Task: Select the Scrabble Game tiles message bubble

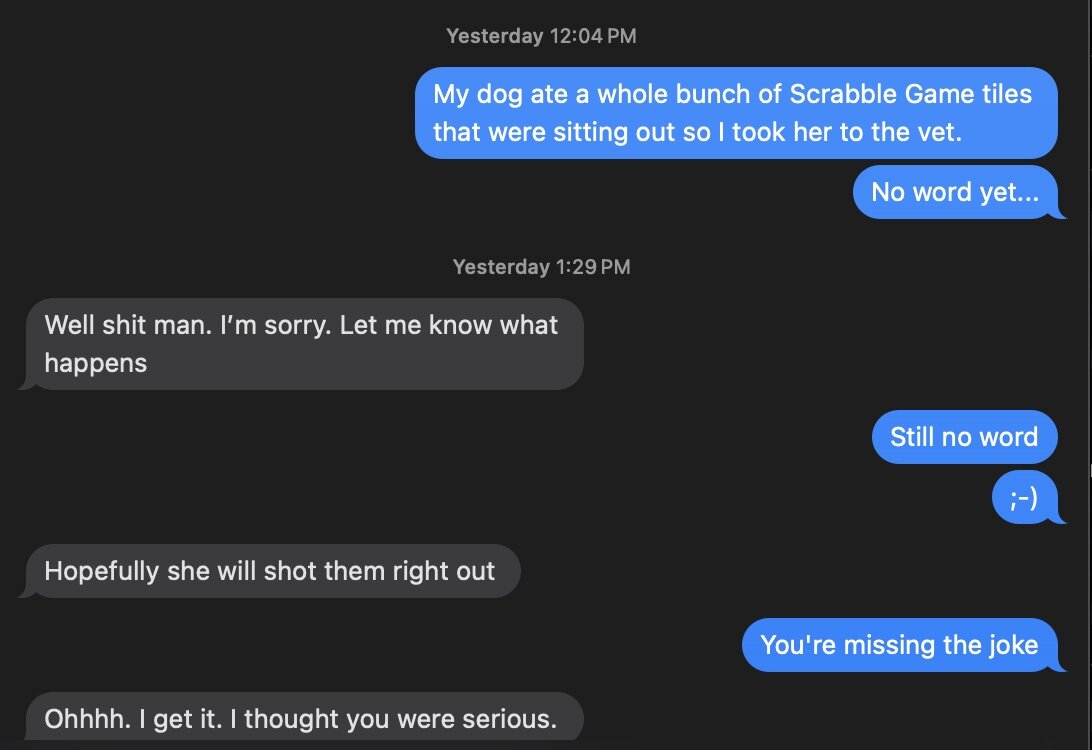Action: pos(735,113)
